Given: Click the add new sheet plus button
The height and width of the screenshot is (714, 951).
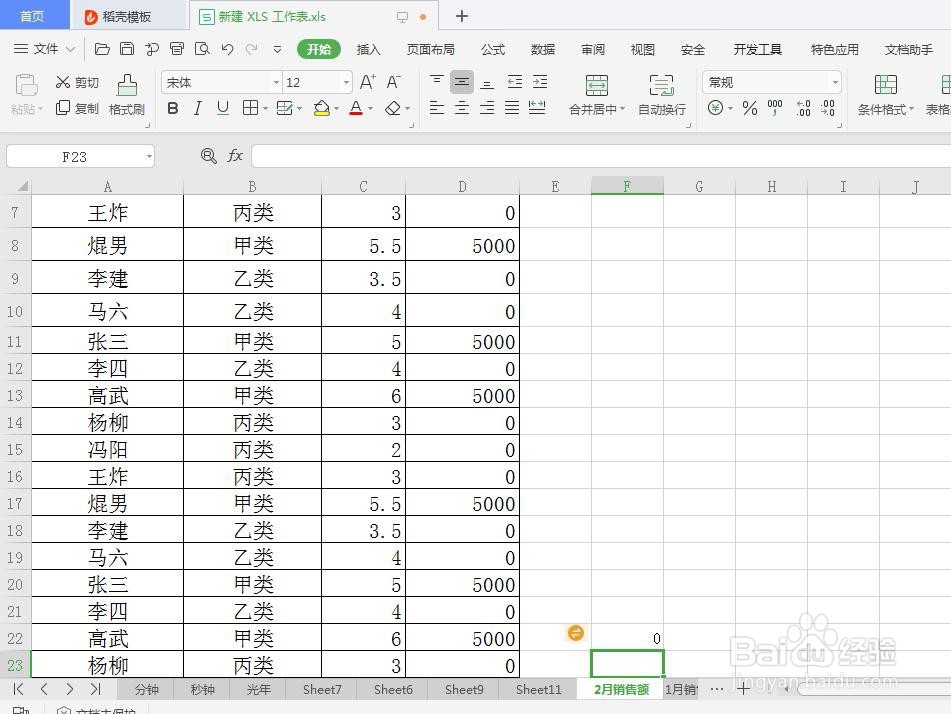Looking at the screenshot, I should point(744,689).
